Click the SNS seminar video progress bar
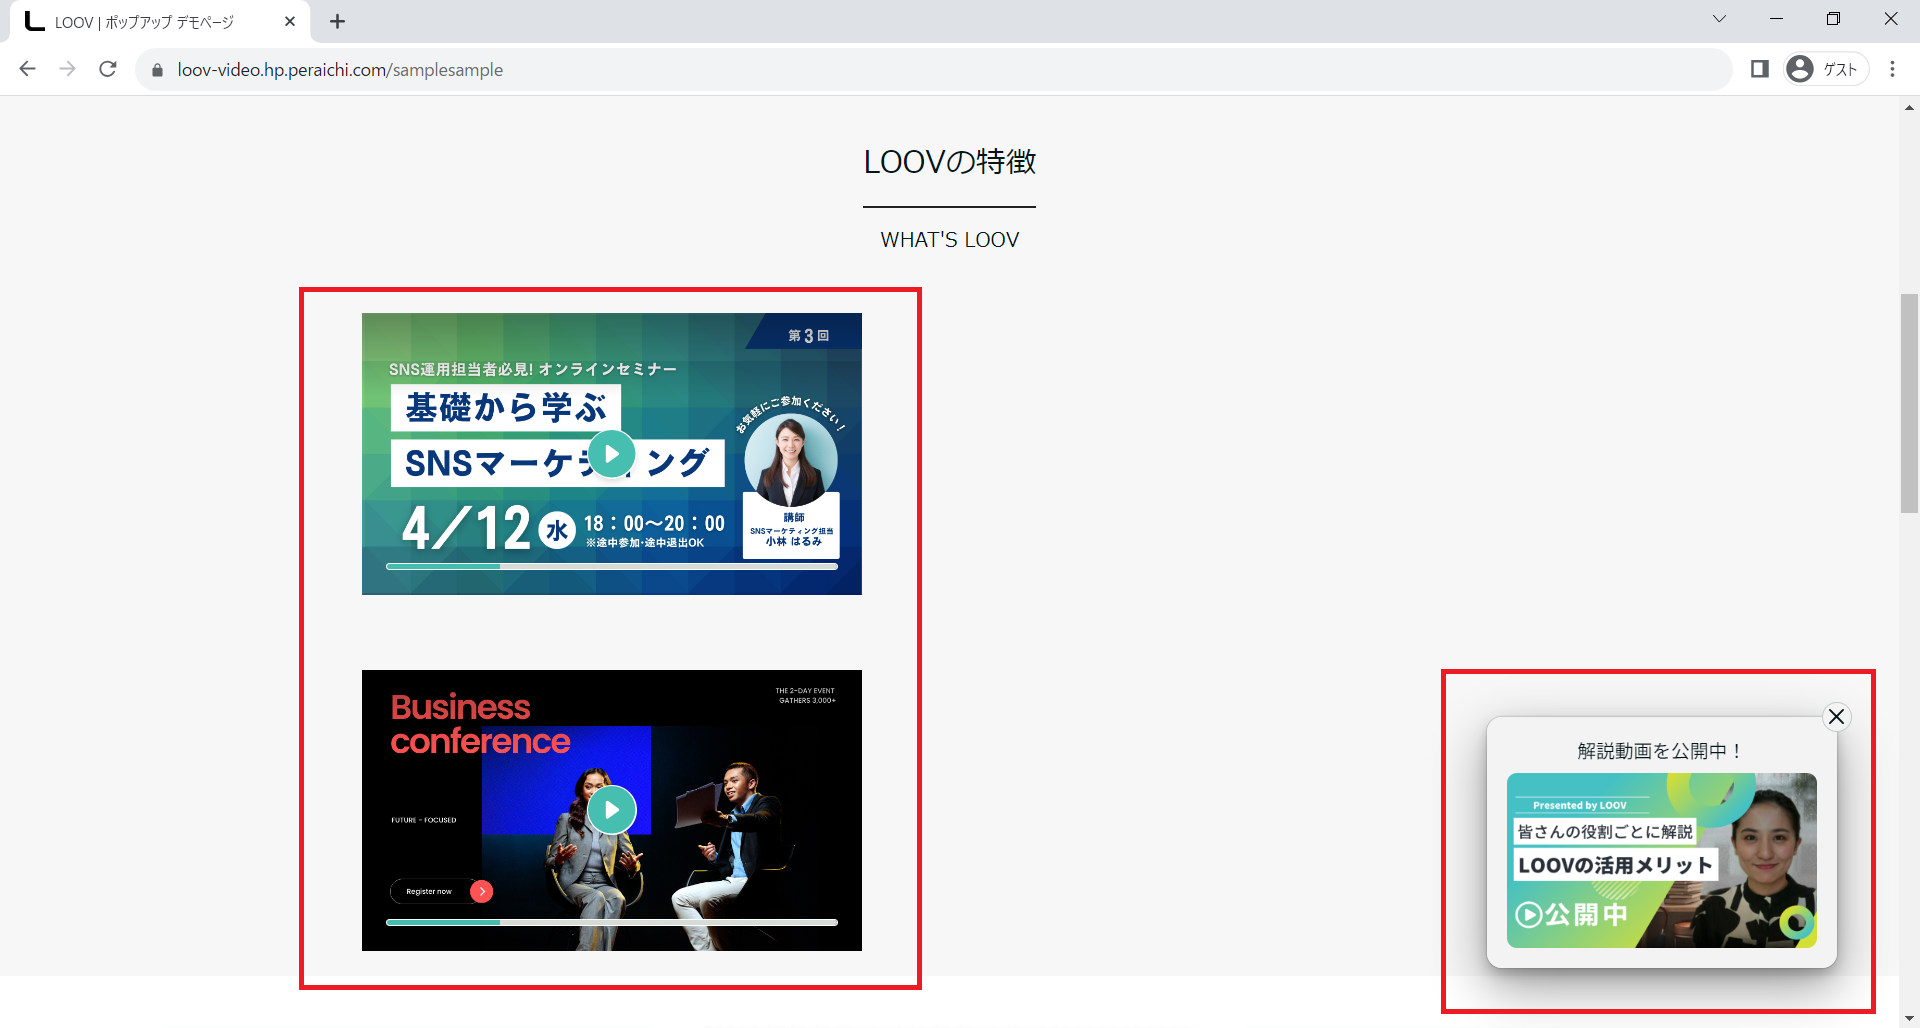The image size is (1920, 1028). 612,566
